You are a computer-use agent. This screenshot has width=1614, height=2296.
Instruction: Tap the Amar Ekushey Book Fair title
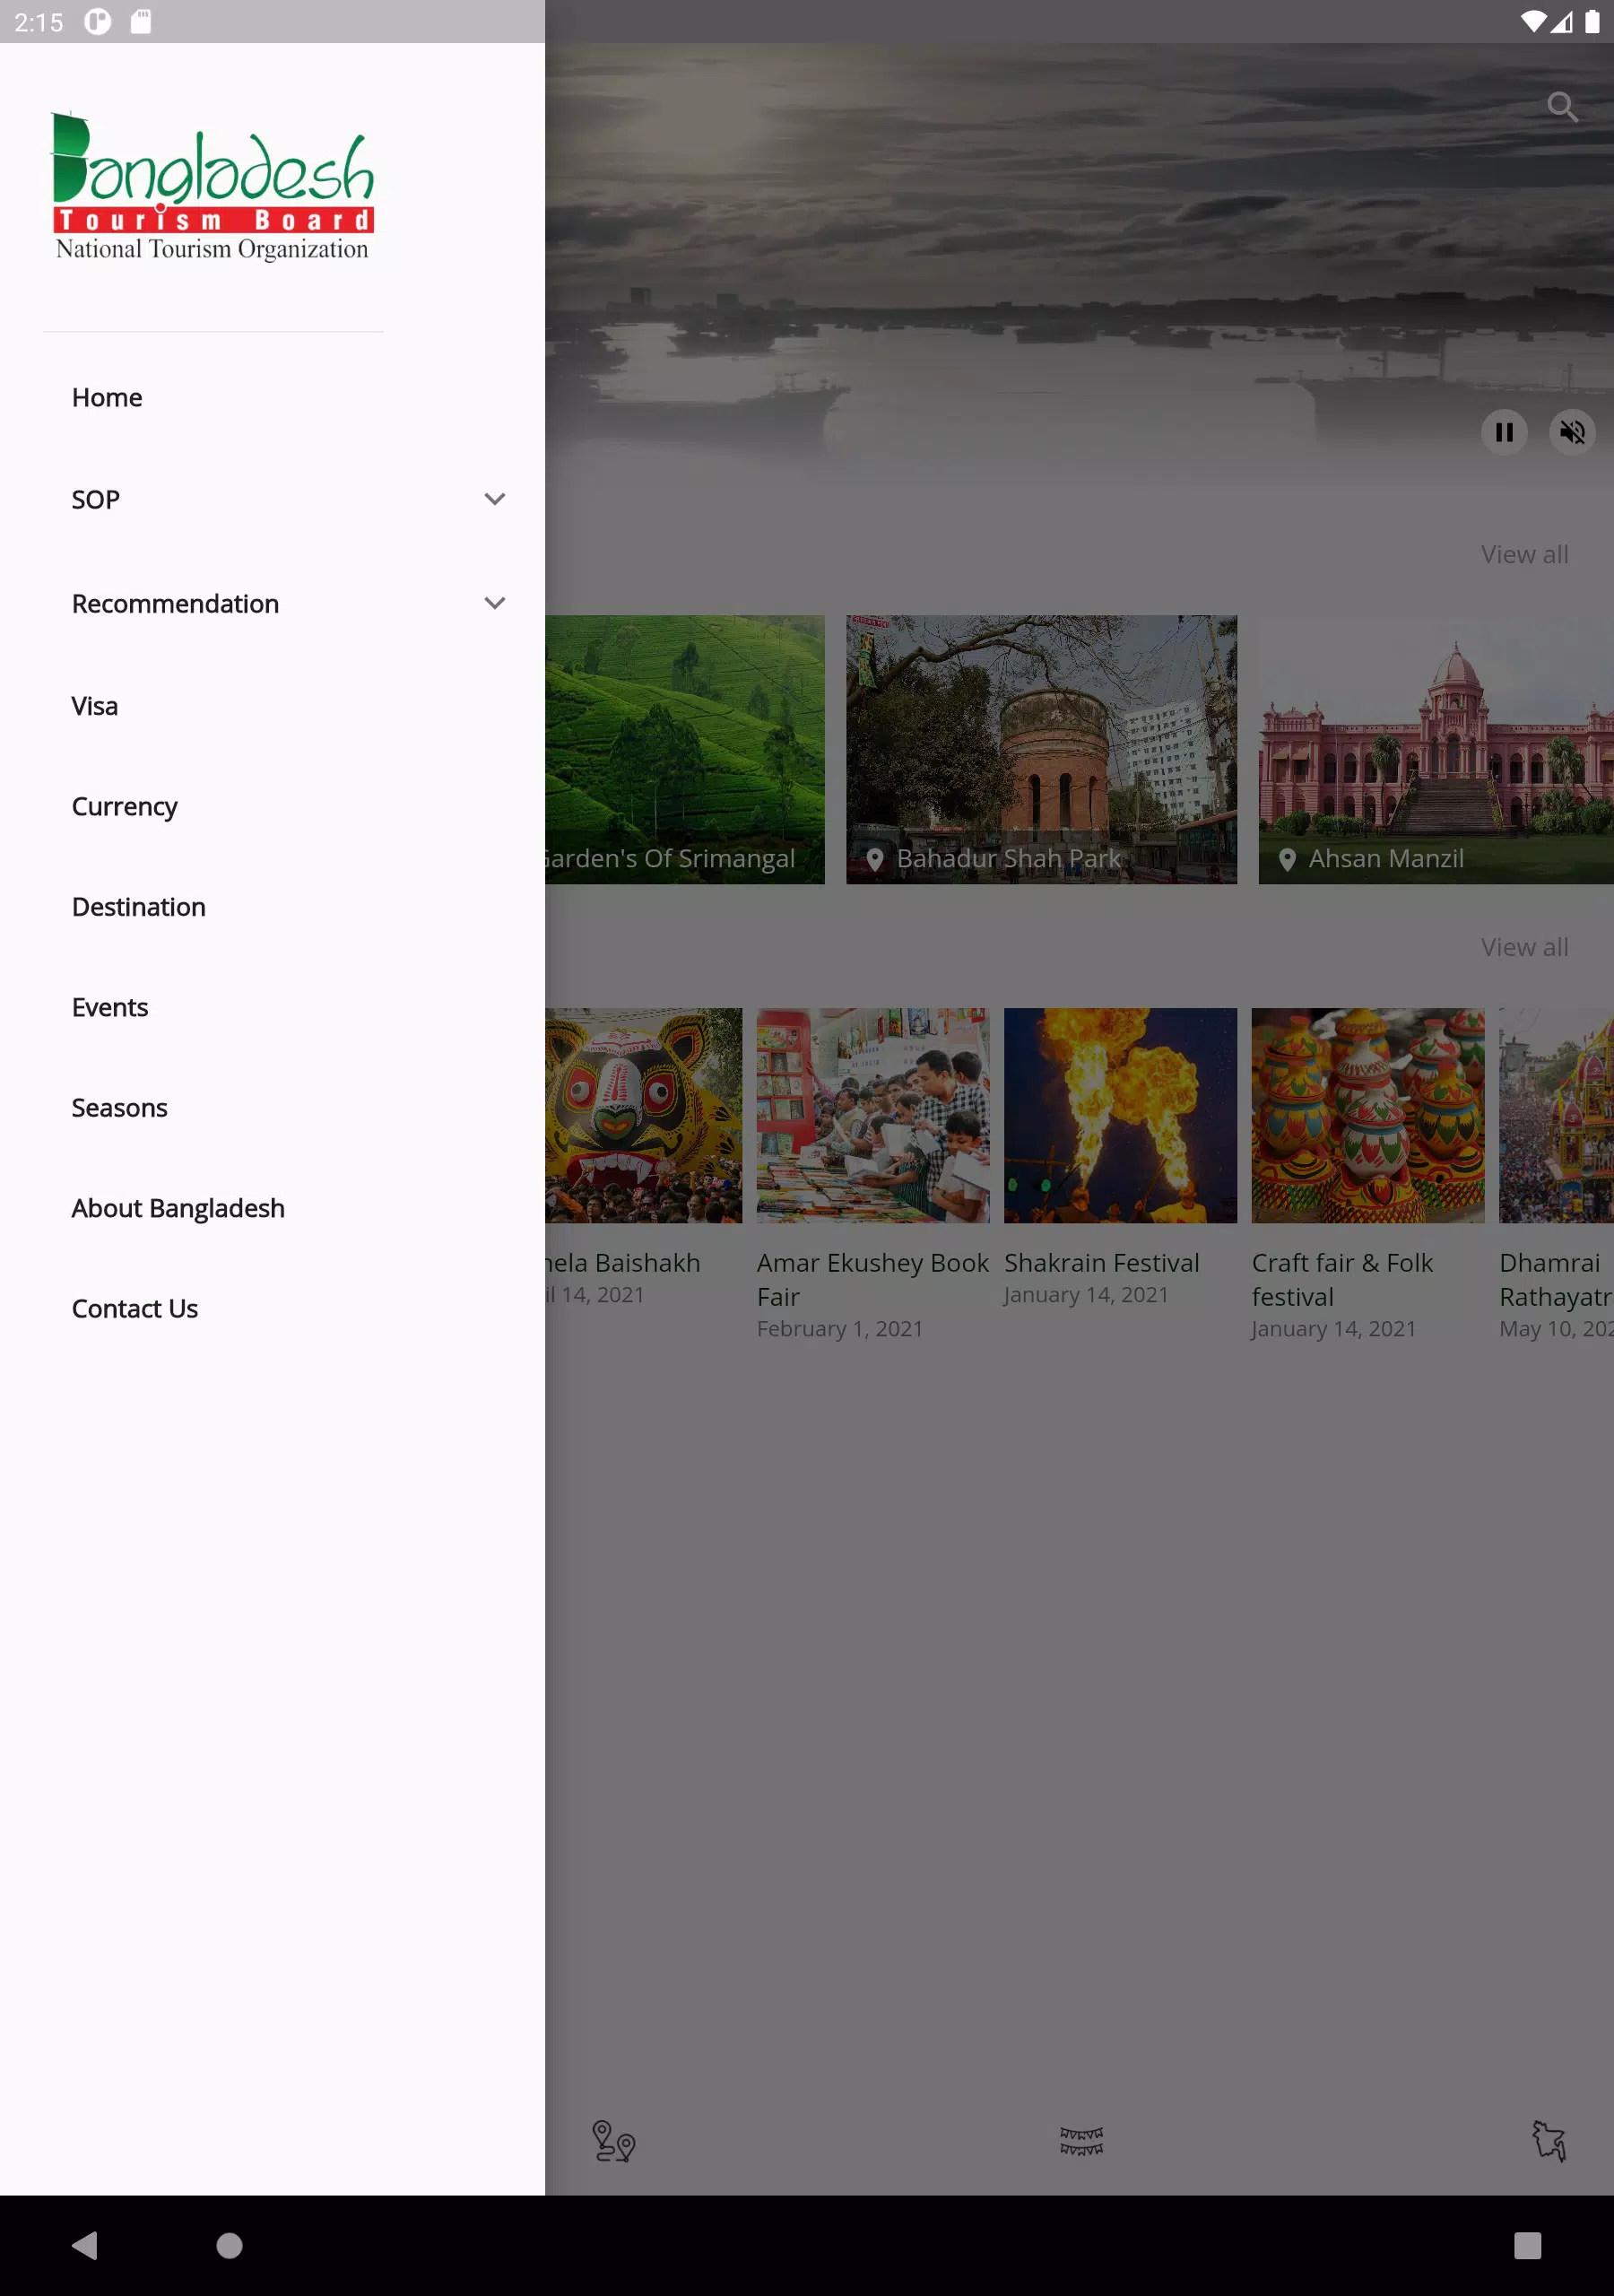[x=873, y=1280]
